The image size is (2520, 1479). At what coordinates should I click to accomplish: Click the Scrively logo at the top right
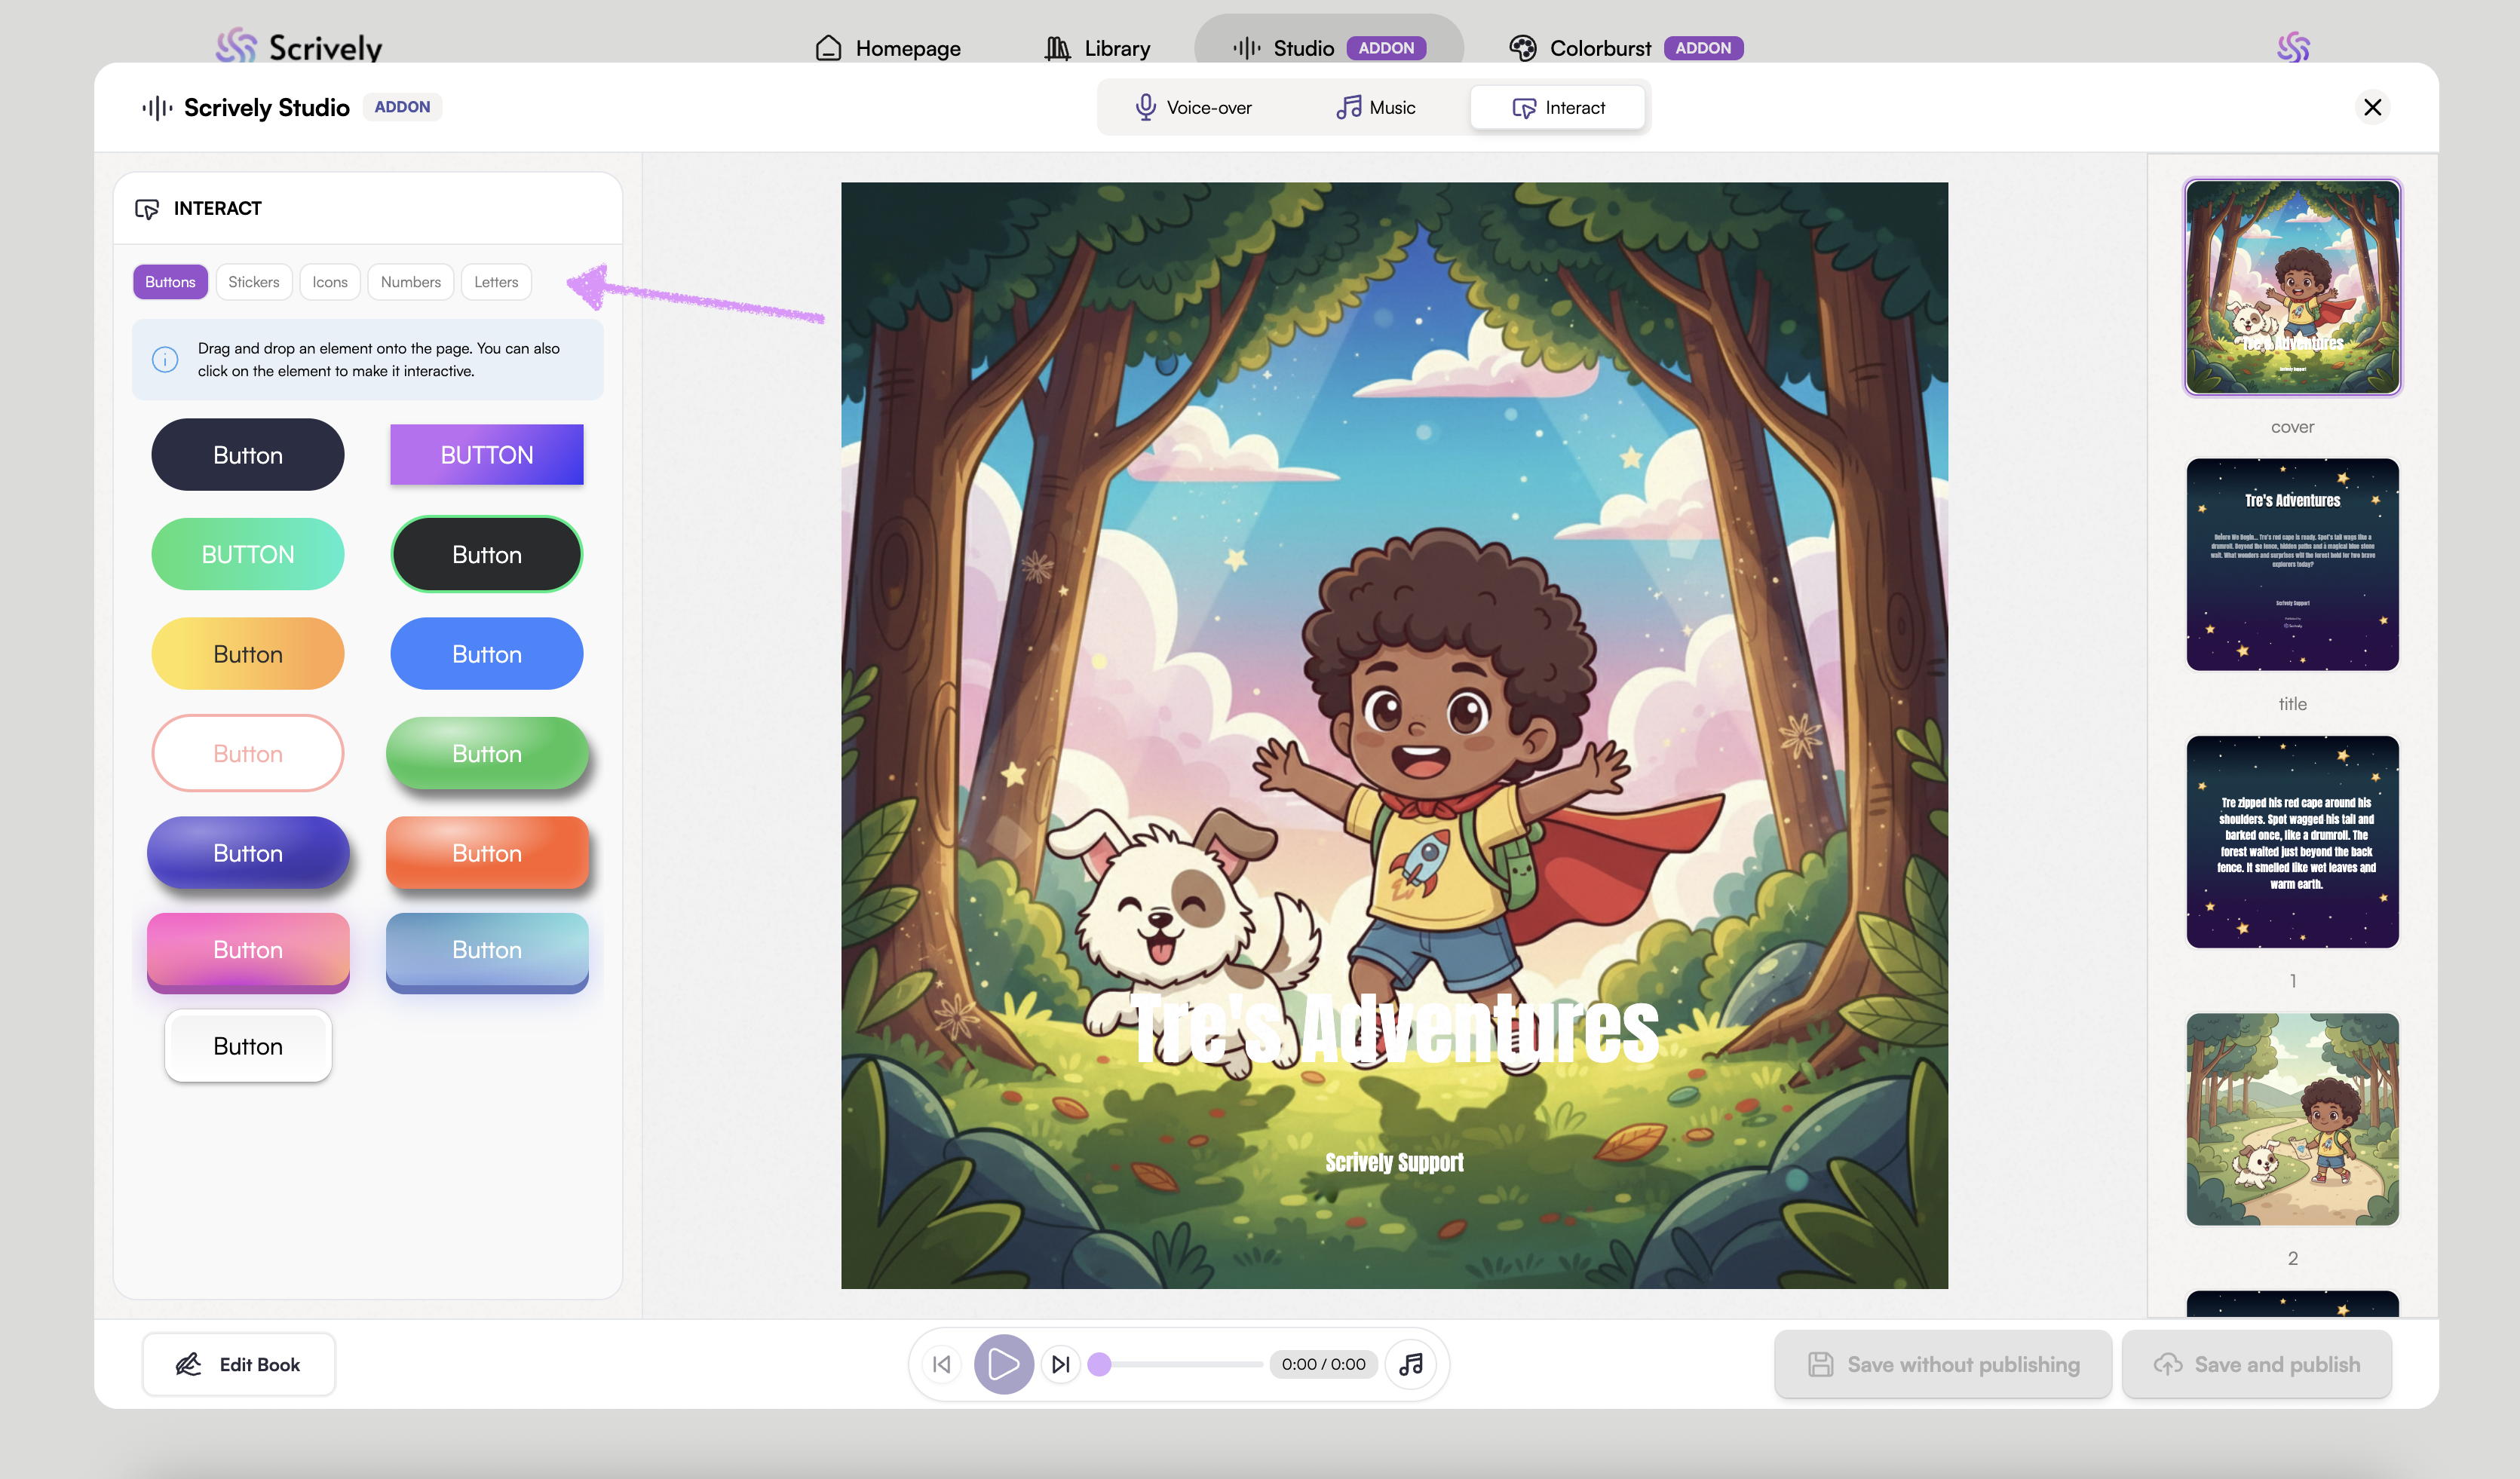pyautogui.click(x=2292, y=47)
